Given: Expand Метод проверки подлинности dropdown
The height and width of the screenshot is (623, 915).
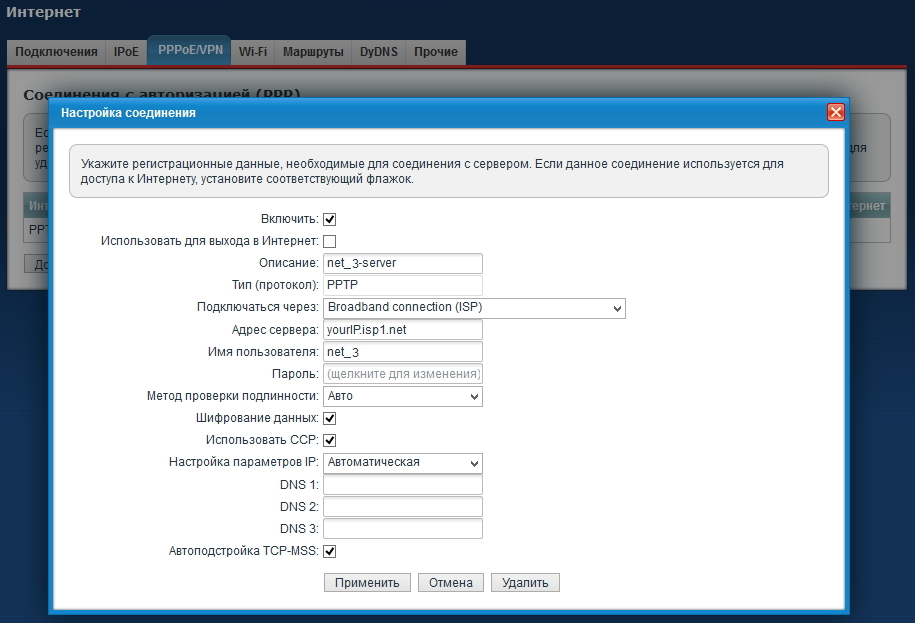Looking at the screenshot, I should [402, 396].
